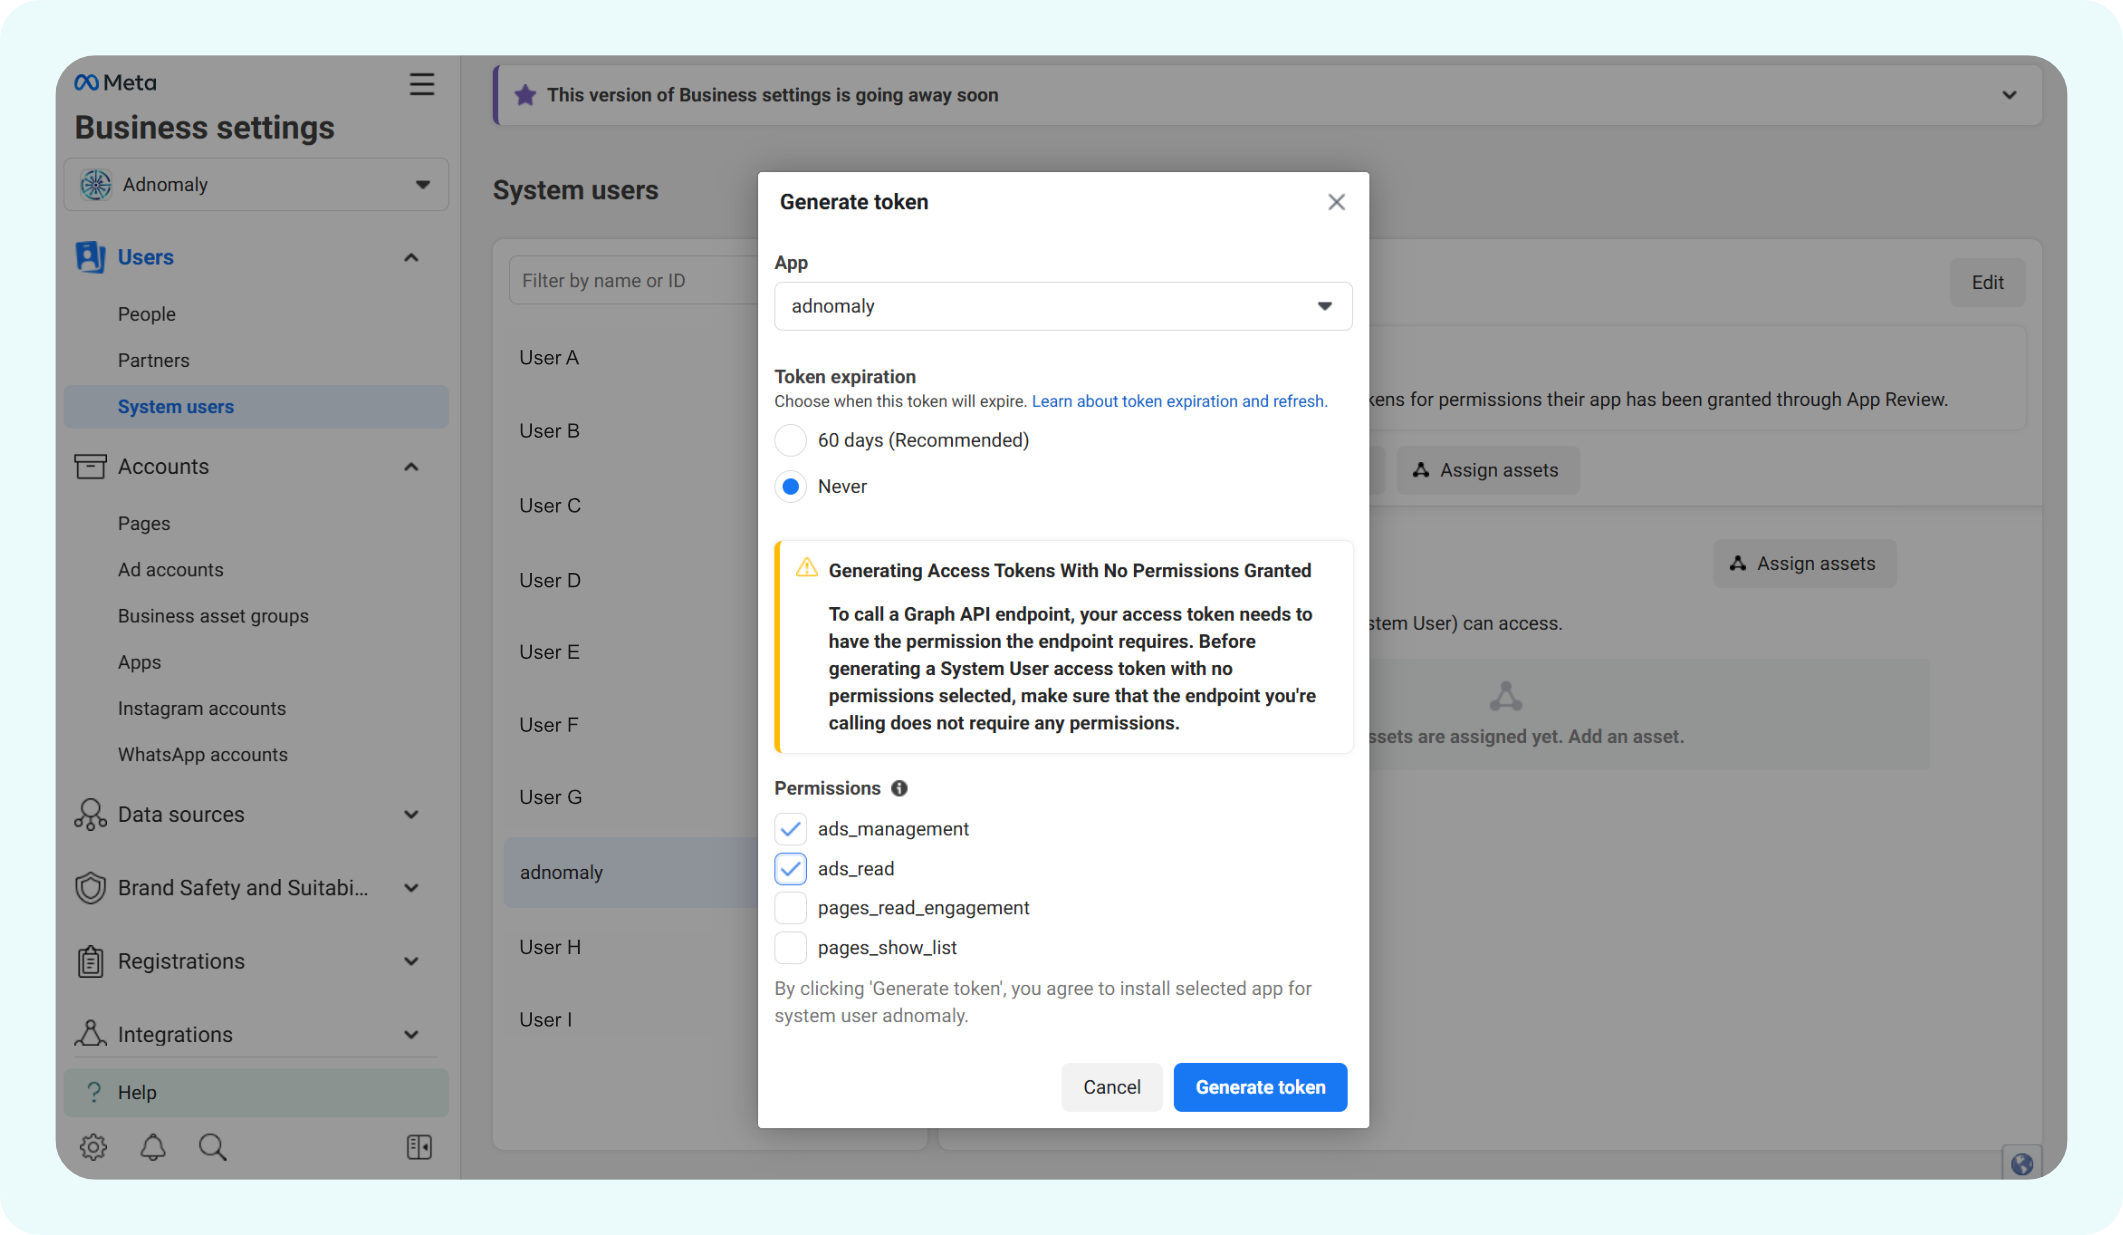Click the Permissions info icon
Screen dimensions: 2123x1235
pos(899,788)
